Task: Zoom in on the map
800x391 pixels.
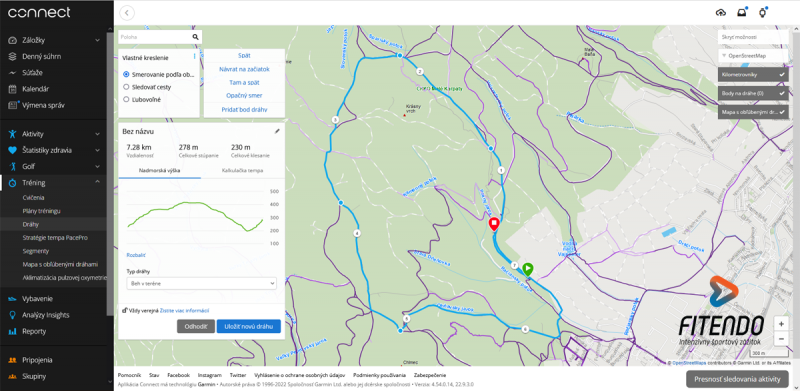Action: click(x=781, y=324)
